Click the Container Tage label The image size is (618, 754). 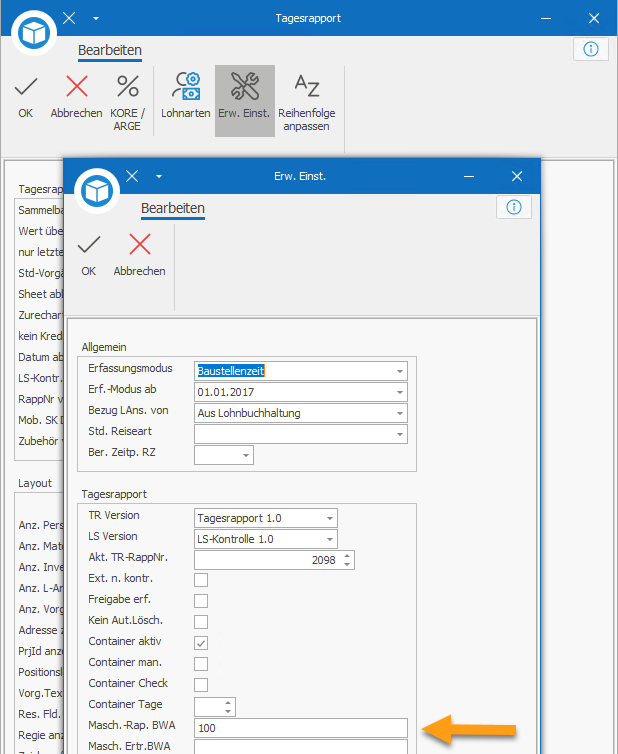click(x=126, y=704)
